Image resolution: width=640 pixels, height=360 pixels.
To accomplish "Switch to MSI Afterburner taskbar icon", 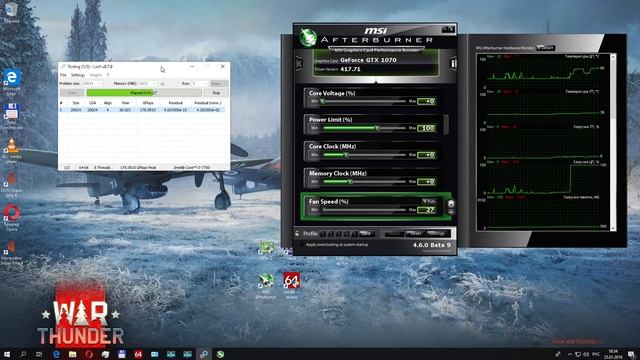I will click(220, 354).
